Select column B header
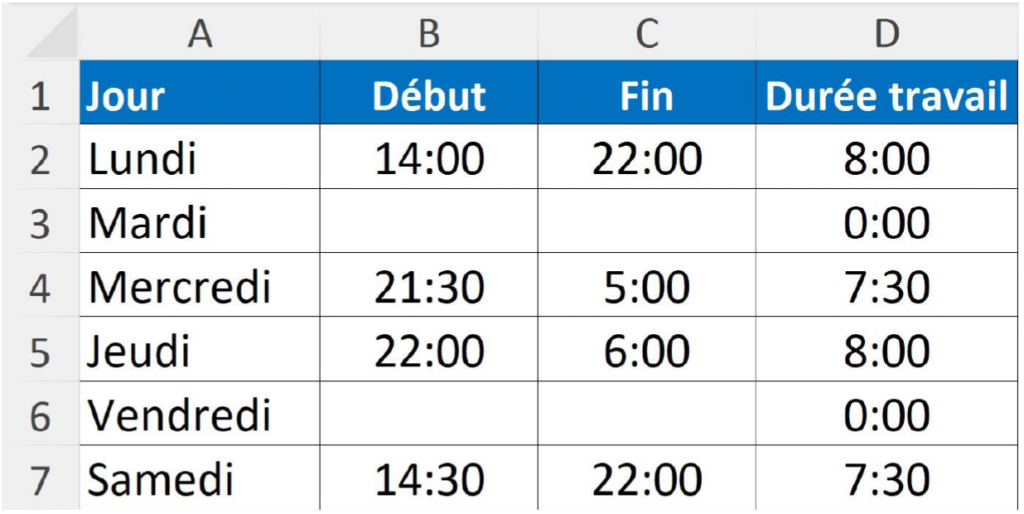Image resolution: width=1024 pixels, height=514 pixels. point(429,34)
